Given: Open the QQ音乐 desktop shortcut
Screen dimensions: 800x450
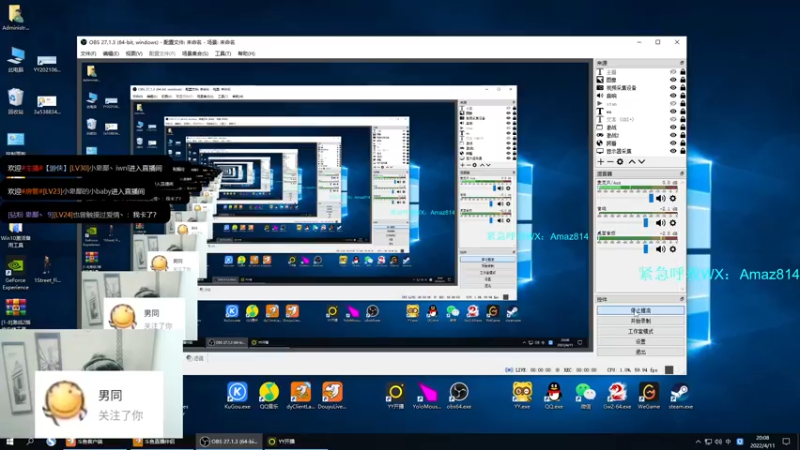Looking at the screenshot, I should (x=269, y=396).
